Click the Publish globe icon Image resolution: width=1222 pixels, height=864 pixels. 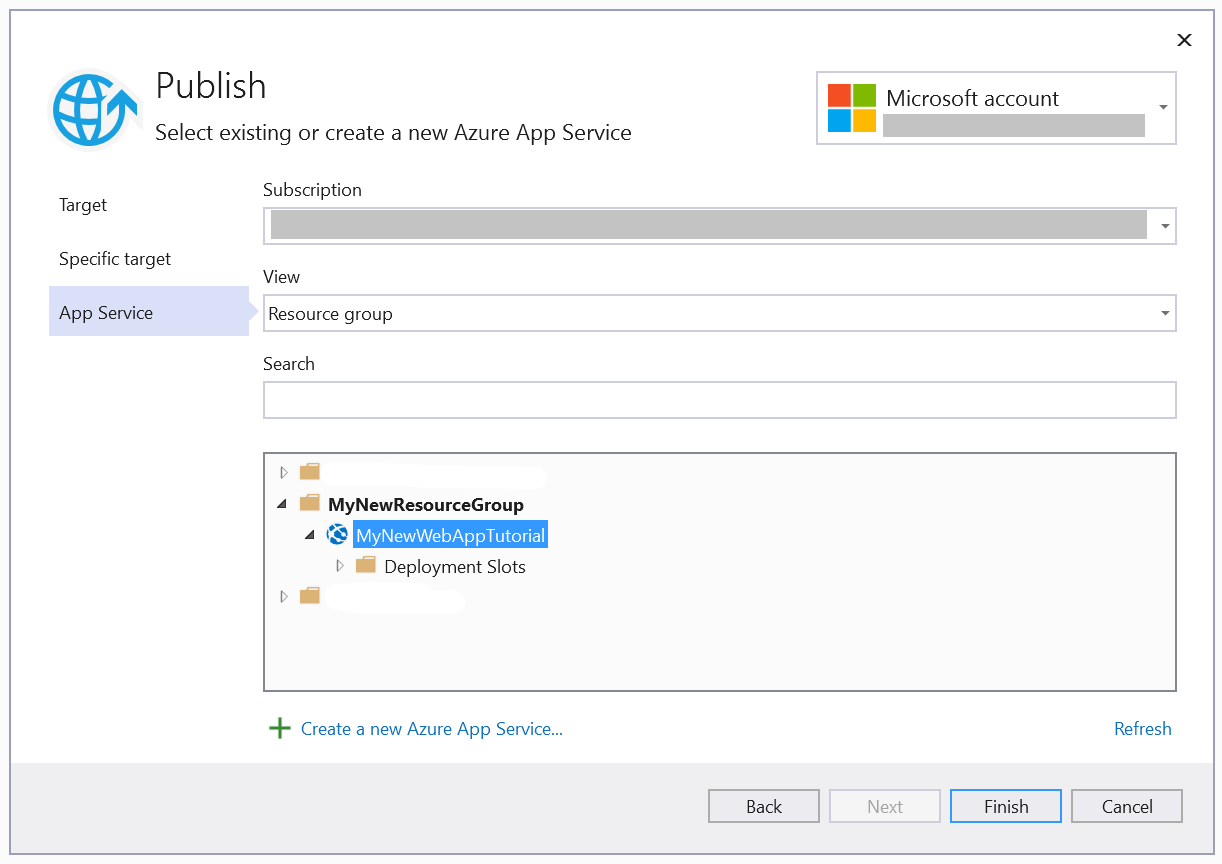pyautogui.click(x=94, y=107)
